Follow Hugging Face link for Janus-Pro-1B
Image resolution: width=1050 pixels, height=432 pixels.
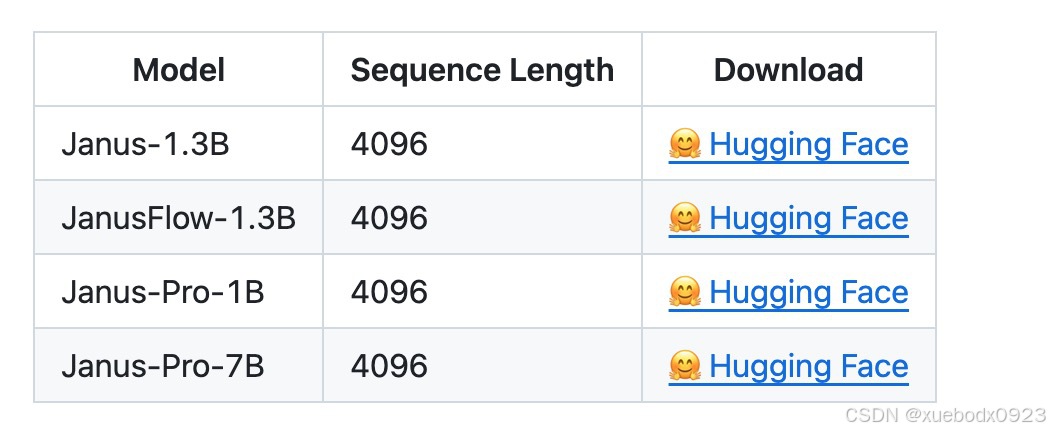[808, 292]
